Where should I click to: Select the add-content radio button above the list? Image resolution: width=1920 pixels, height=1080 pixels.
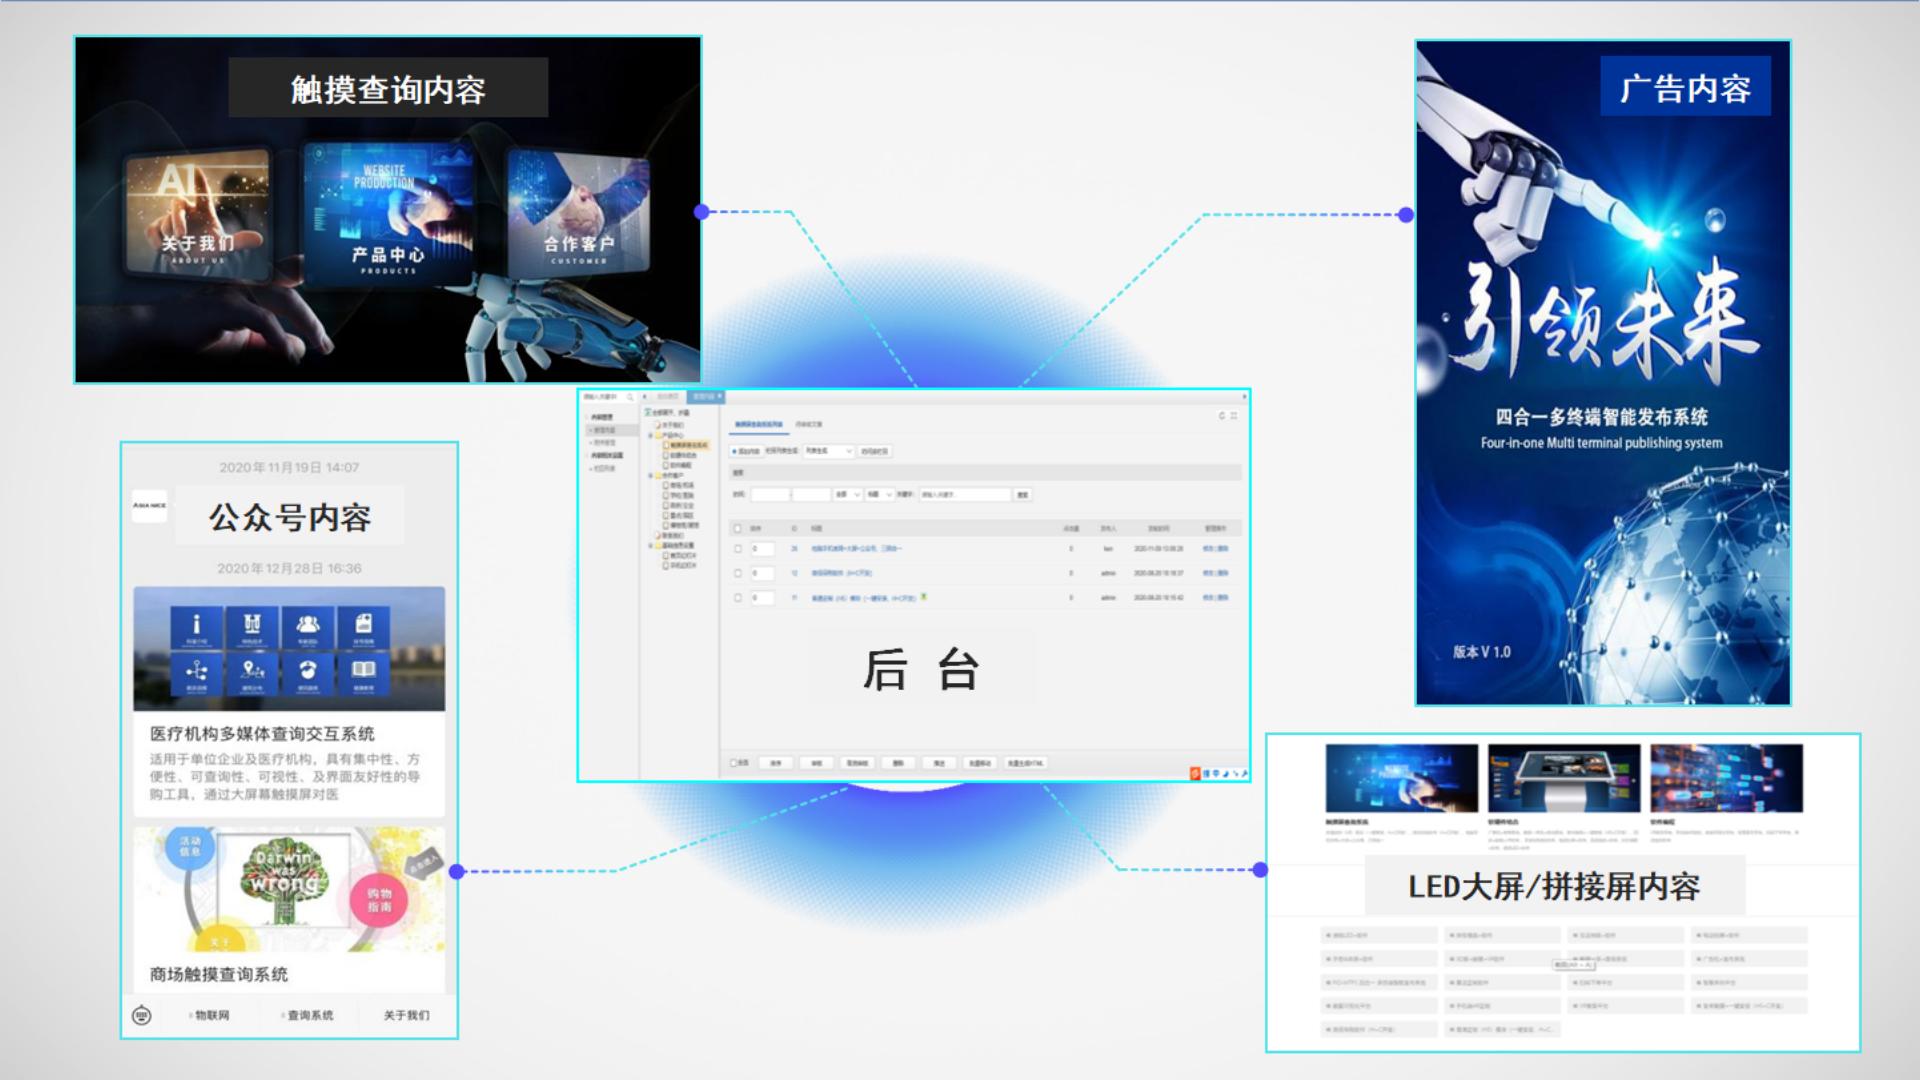[733, 451]
